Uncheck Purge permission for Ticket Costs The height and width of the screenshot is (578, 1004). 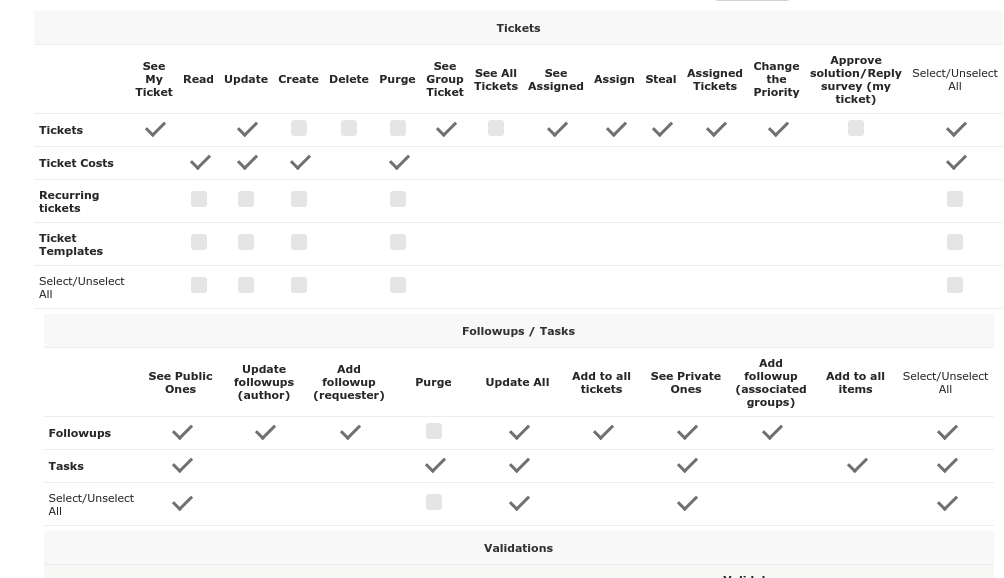click(398, 162)
